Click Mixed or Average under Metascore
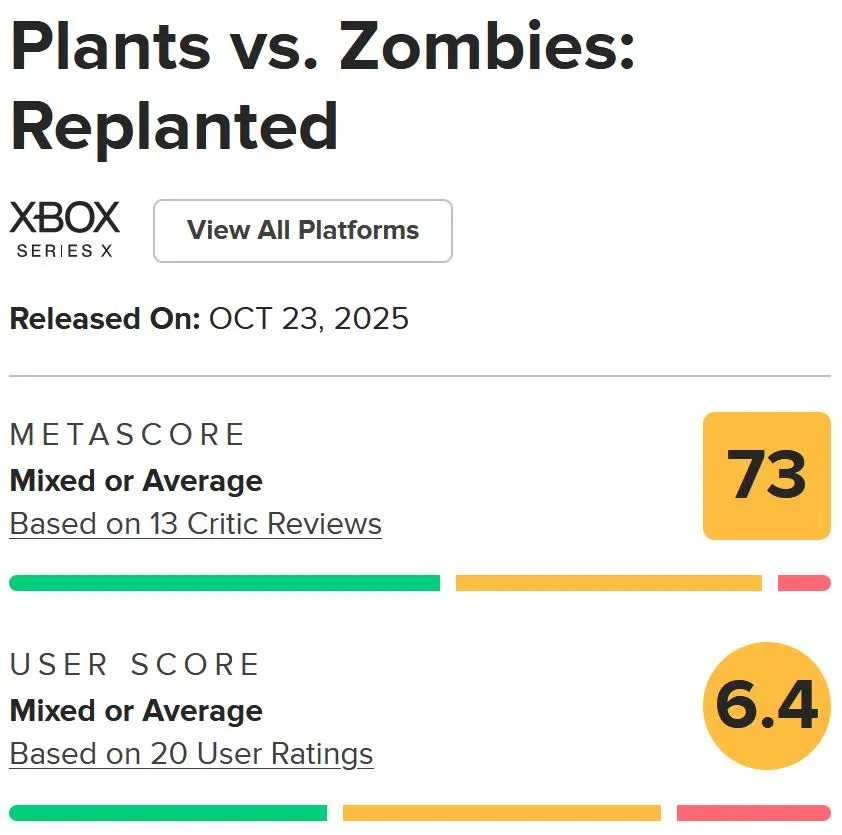Screen dimensions: 842x835 coord(136,481)
